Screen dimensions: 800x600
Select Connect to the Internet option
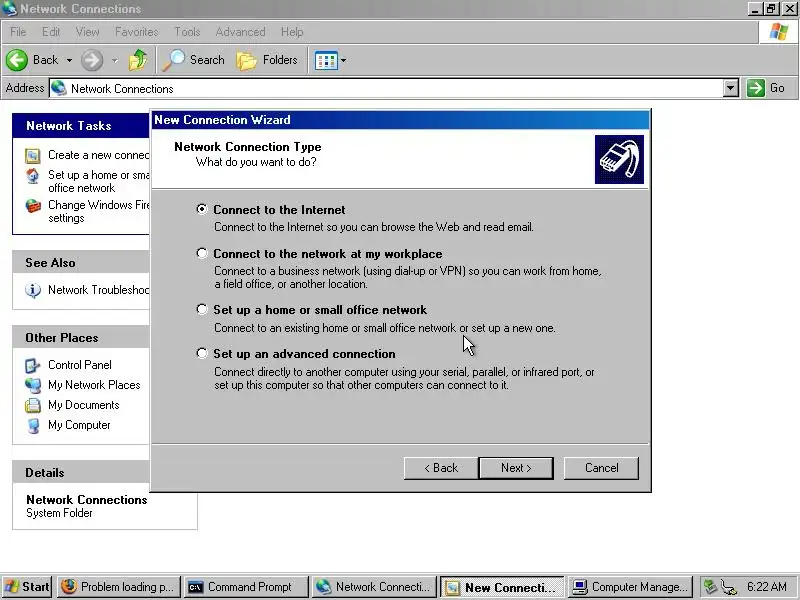point(202,209)
